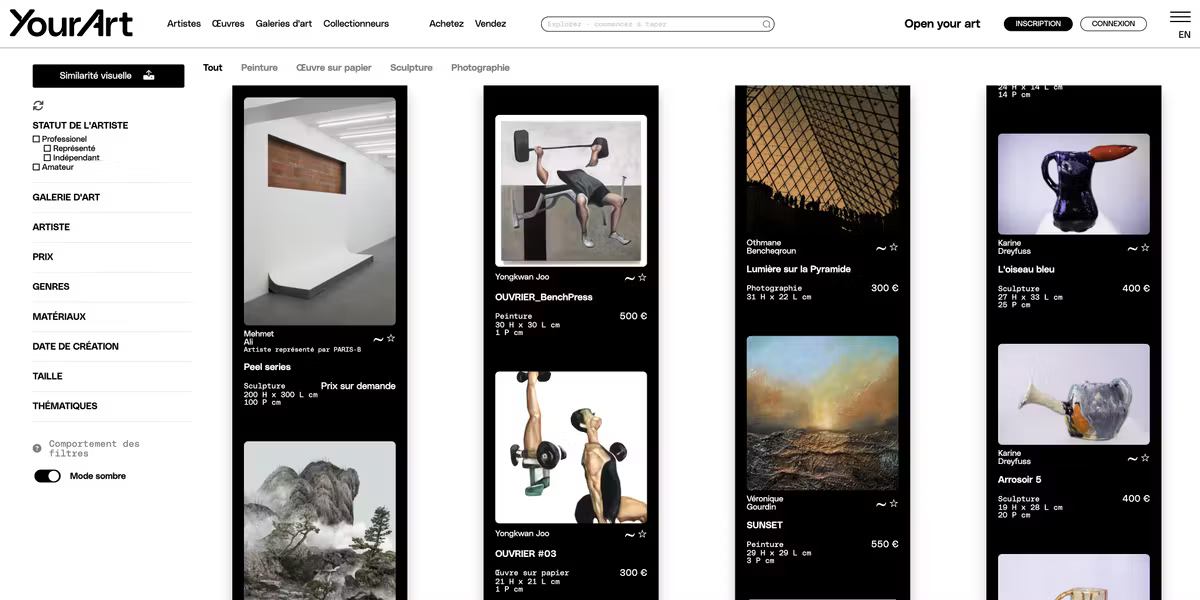Click the Vendez link
1200x600 pixels.
490,24
